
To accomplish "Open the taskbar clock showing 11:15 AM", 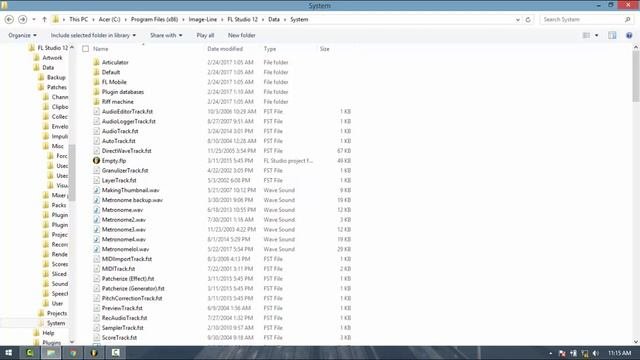I will point(620,353).
